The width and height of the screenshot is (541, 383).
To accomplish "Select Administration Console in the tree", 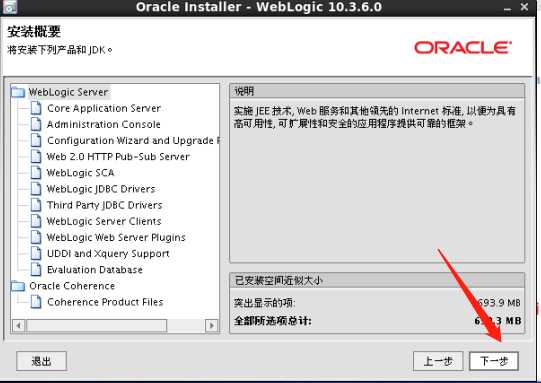I will click(x=104, y=125).
